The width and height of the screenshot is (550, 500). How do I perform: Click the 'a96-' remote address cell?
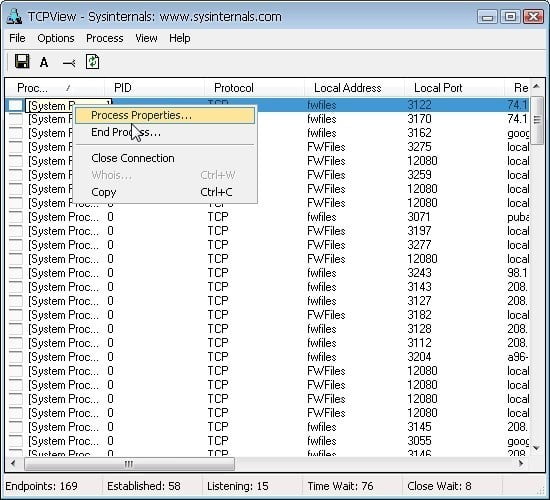[x=518, y=357]
